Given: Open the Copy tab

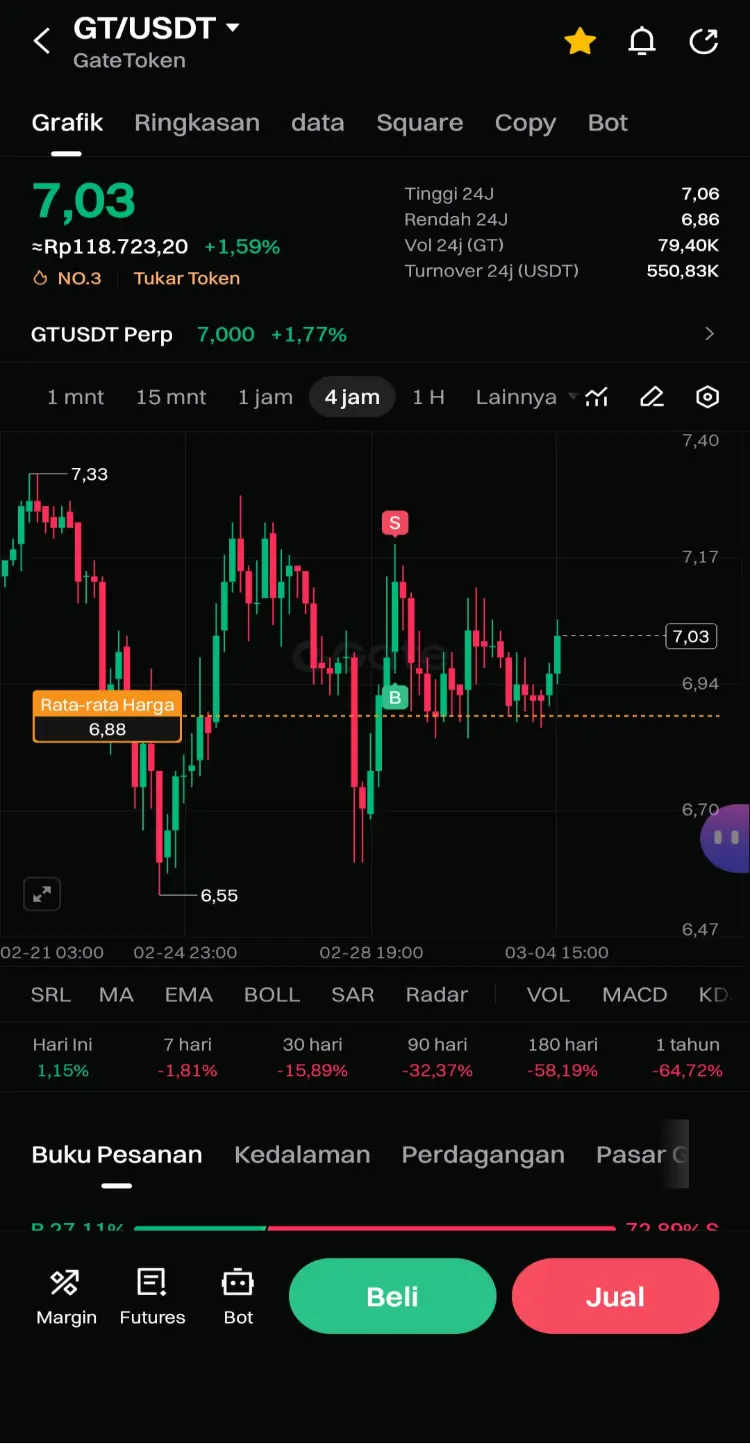Looking at the screenshot, I should 525,123.
